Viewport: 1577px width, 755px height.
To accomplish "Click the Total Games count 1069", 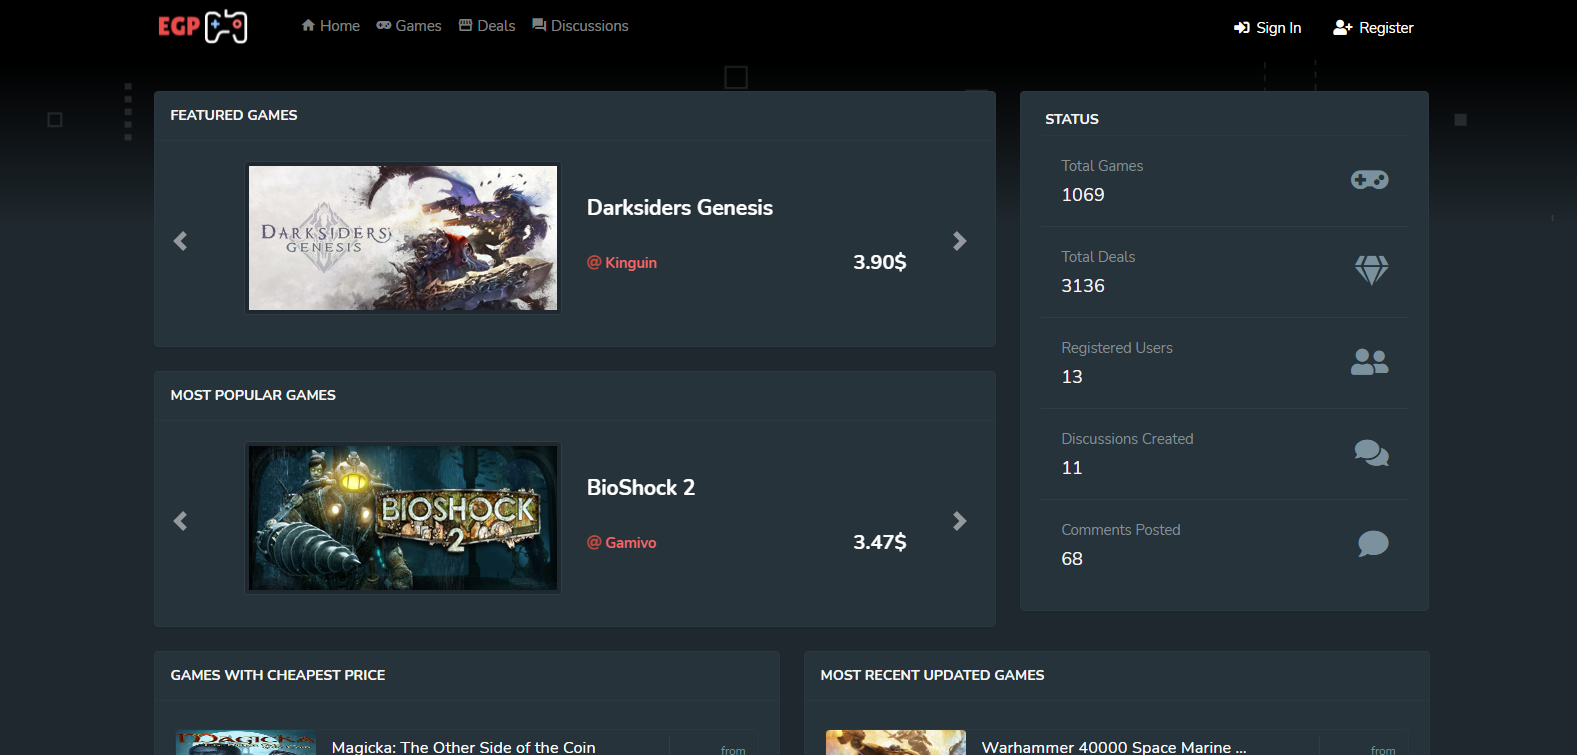I will click(1083, 195).
